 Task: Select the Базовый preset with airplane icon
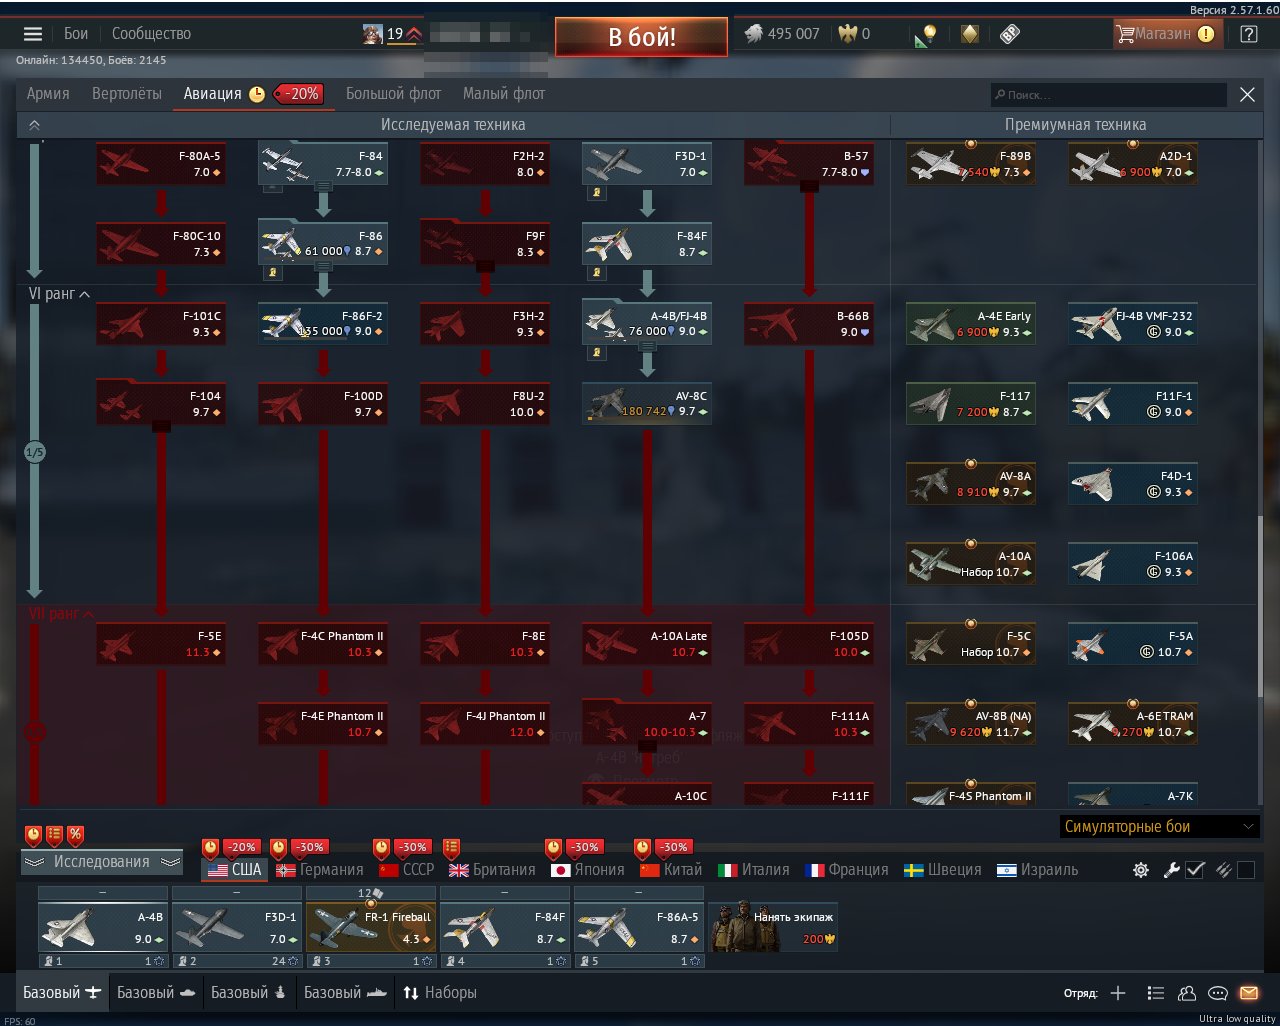coord(62,993)
